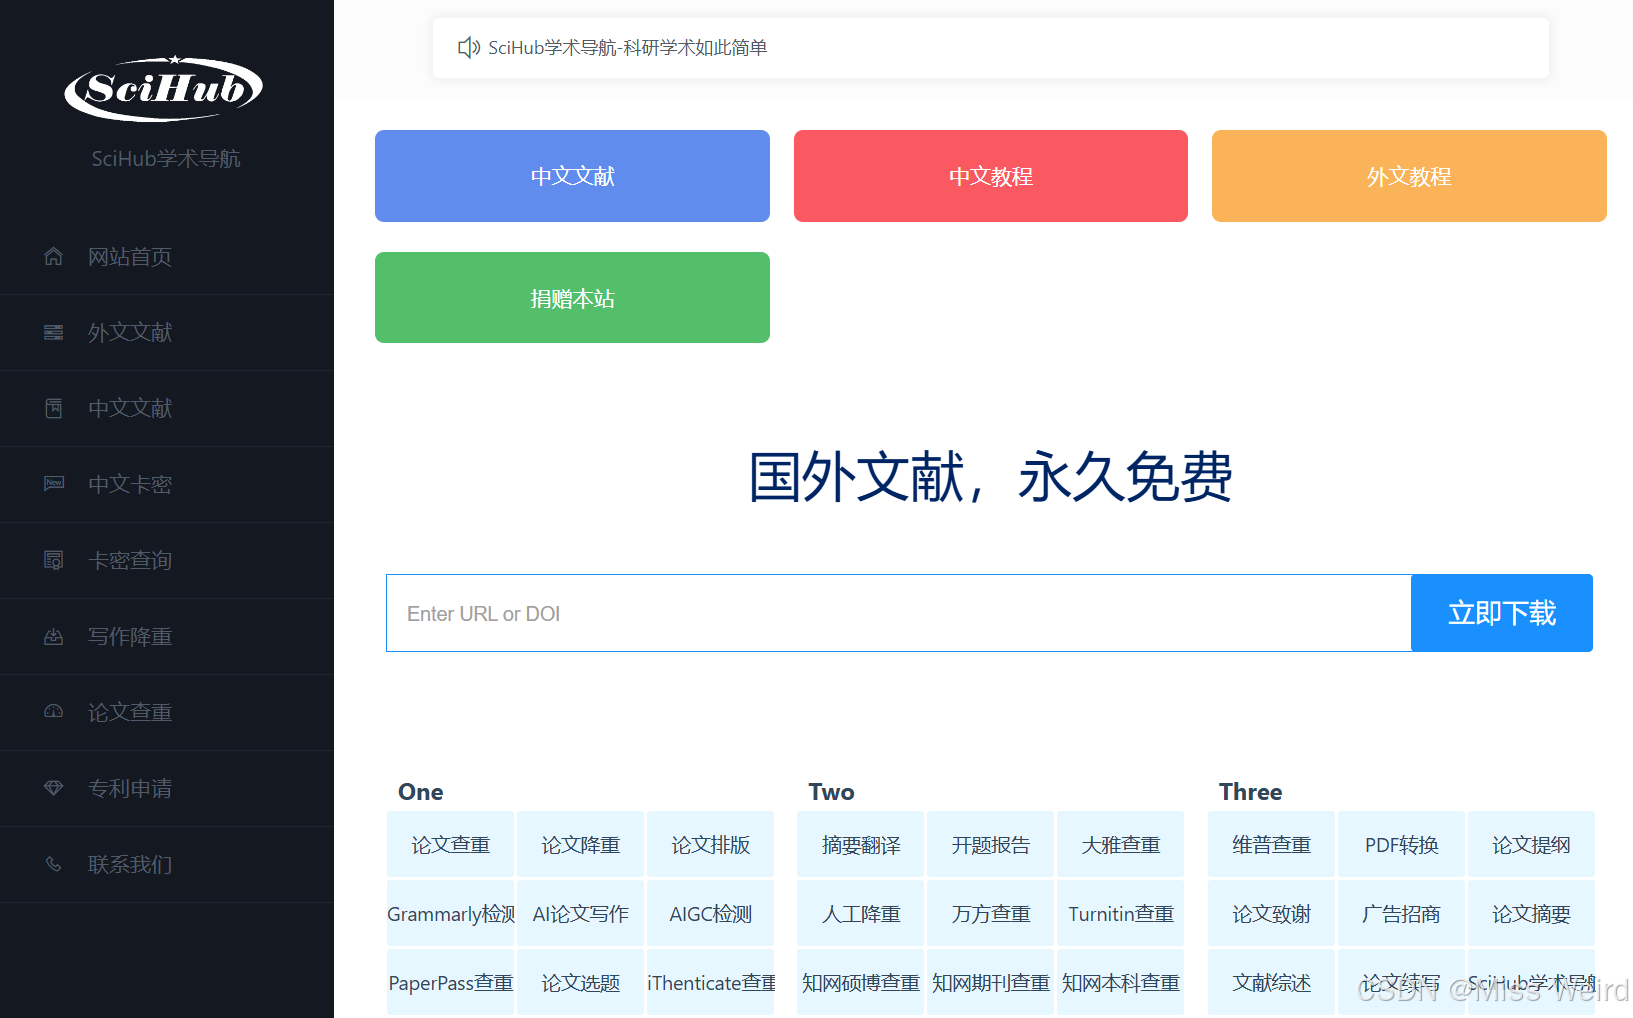This screenshot has height=1018, width=1633.
Task: Open the 知网本科查重 link
Action: coord(1121,983)
